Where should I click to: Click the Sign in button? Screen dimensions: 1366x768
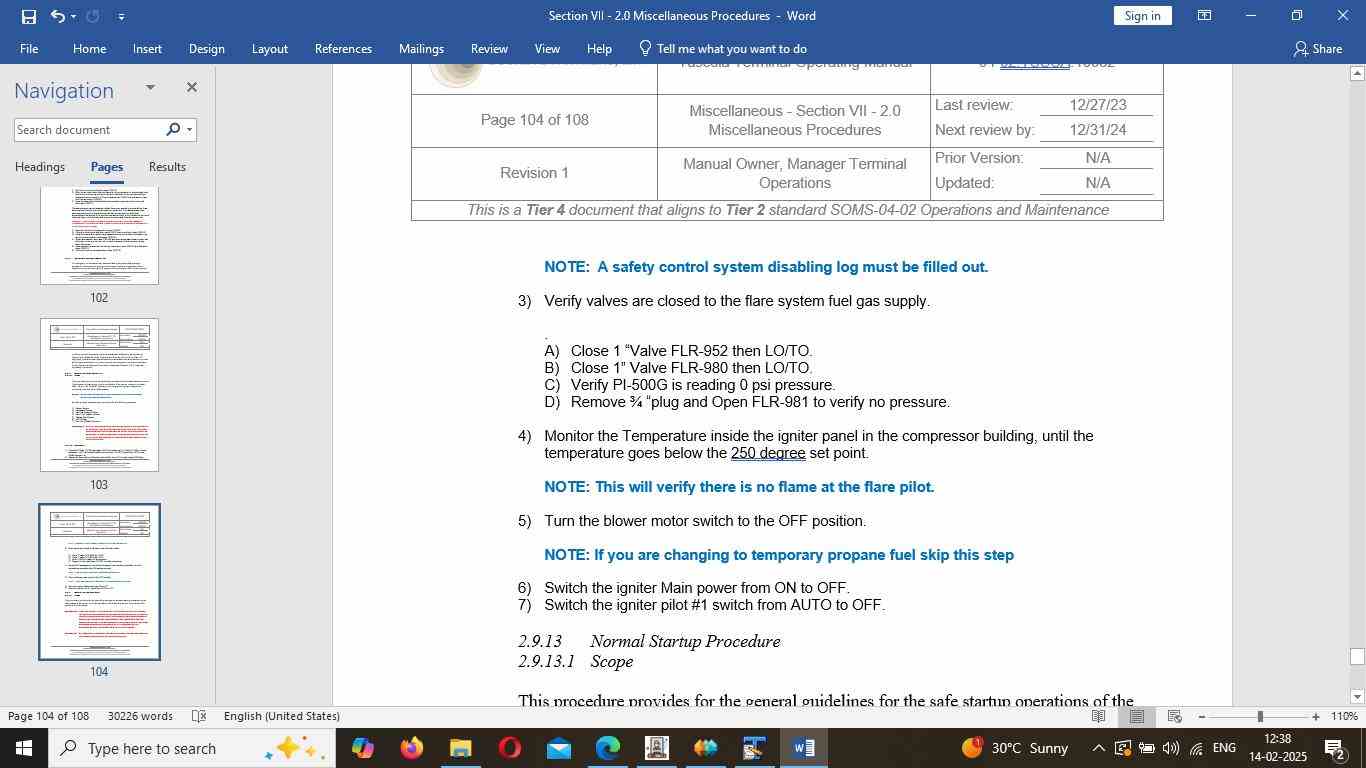tap(1142, 16)
